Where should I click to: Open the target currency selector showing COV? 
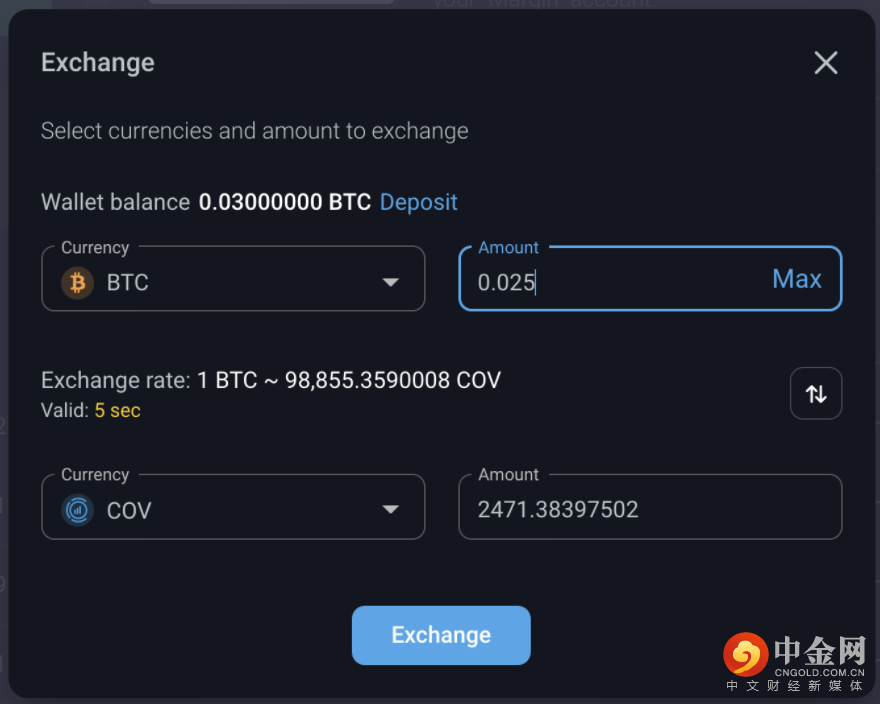(232, 508)
